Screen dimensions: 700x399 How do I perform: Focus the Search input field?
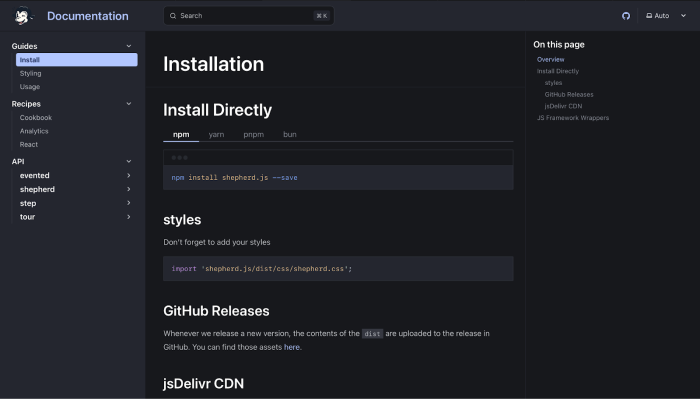point(249,16)
